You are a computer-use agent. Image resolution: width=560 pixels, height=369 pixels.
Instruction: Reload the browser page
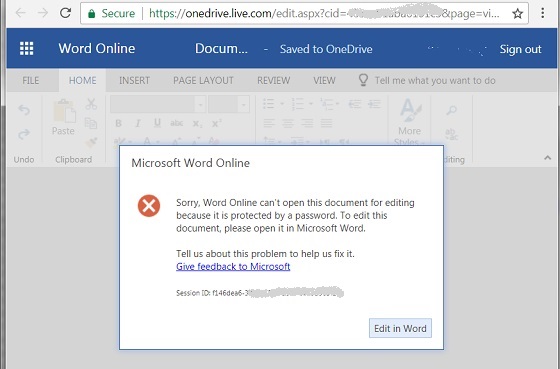[65, 13]
